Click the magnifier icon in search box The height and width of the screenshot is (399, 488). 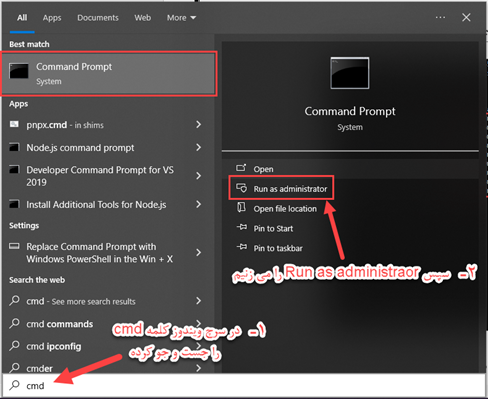click(14, 385)
